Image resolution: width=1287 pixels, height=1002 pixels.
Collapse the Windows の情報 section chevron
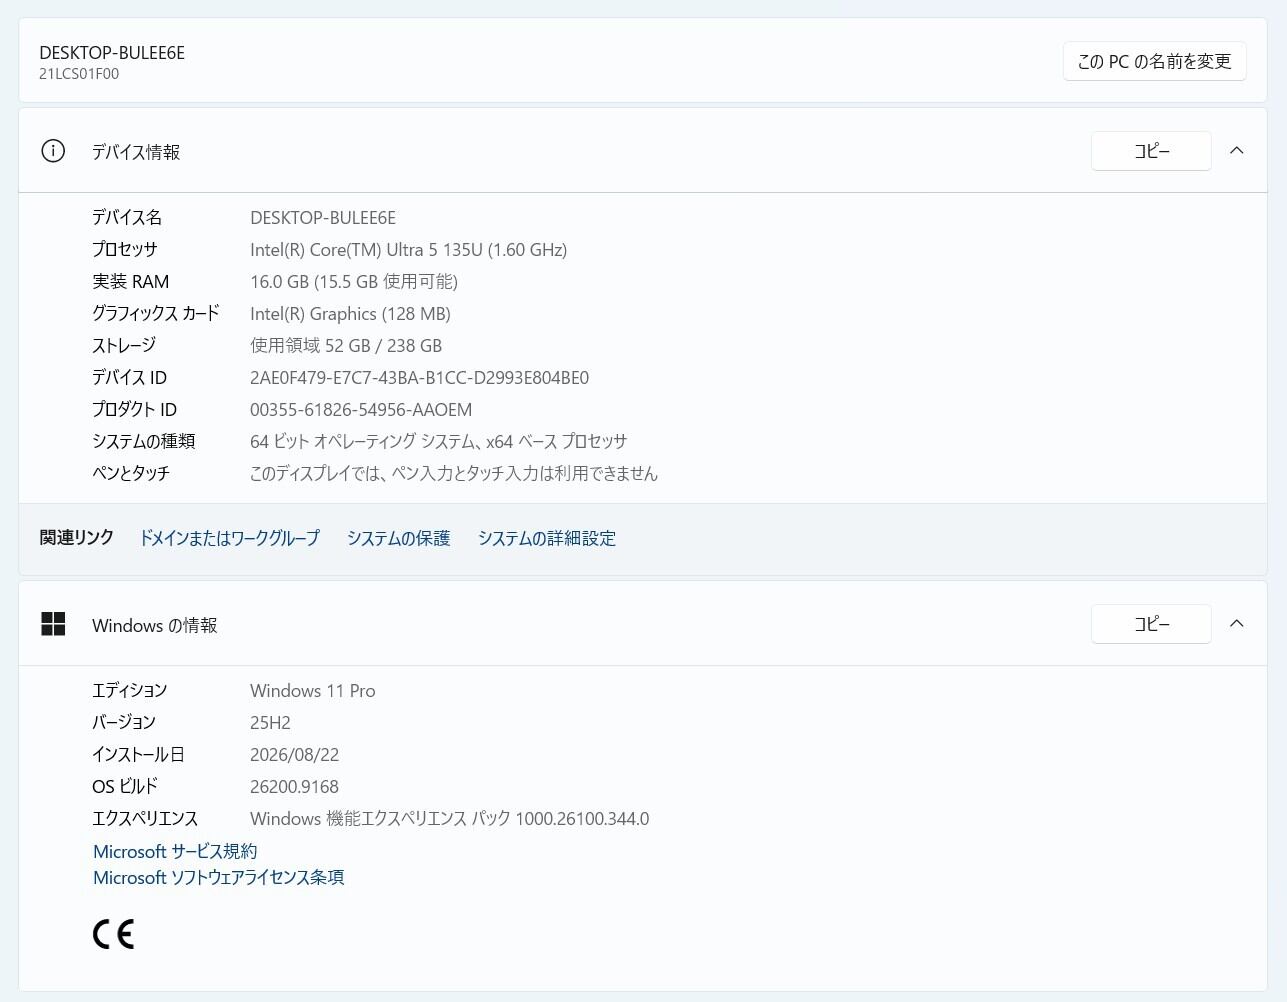pyautogui.click(x=1237, y=624)
